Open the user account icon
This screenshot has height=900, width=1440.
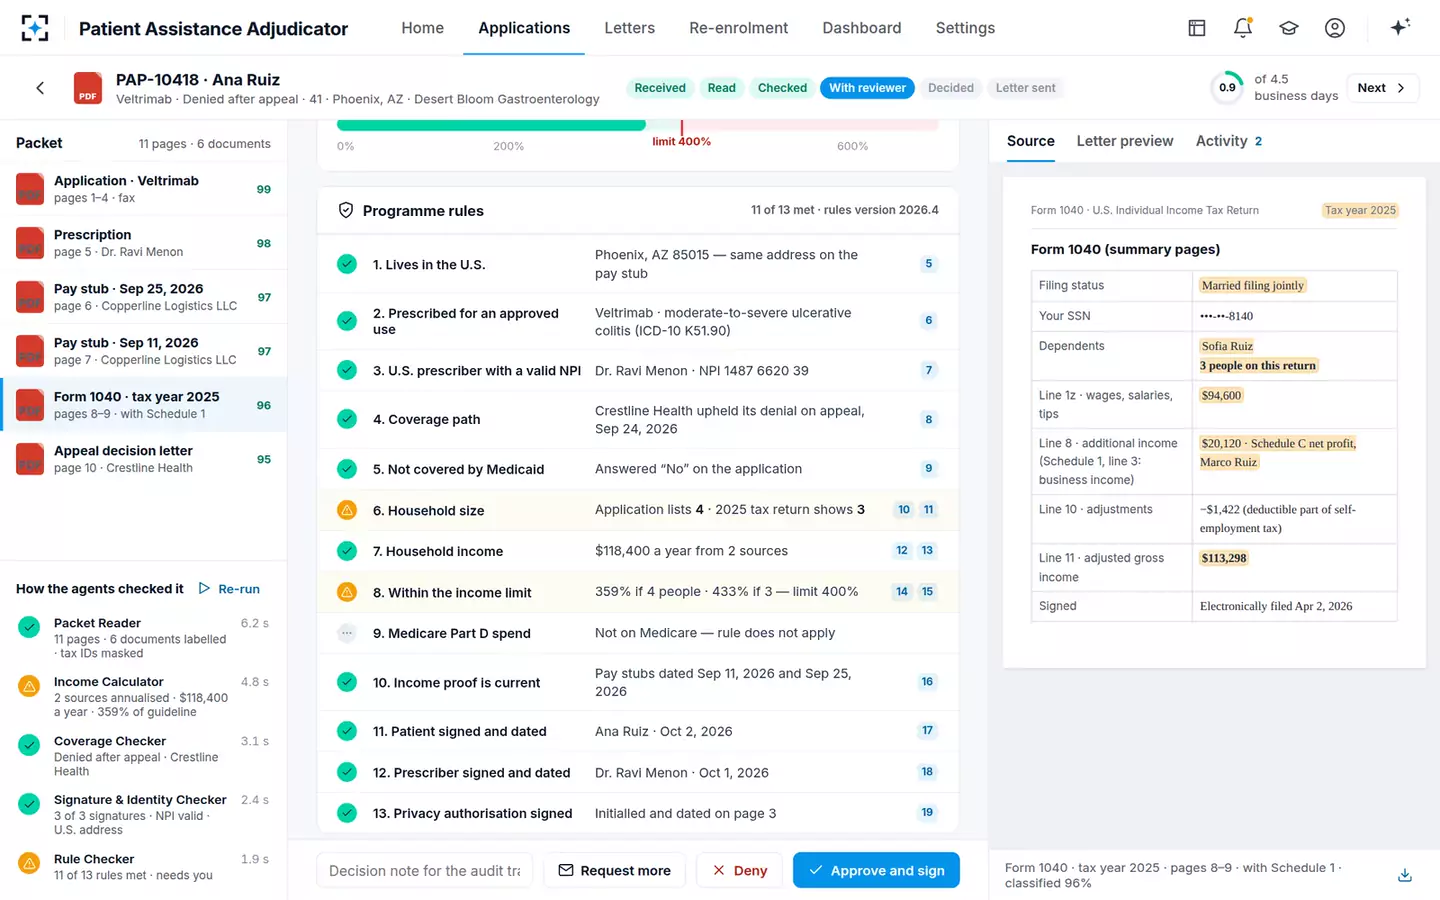point(1335,28)
